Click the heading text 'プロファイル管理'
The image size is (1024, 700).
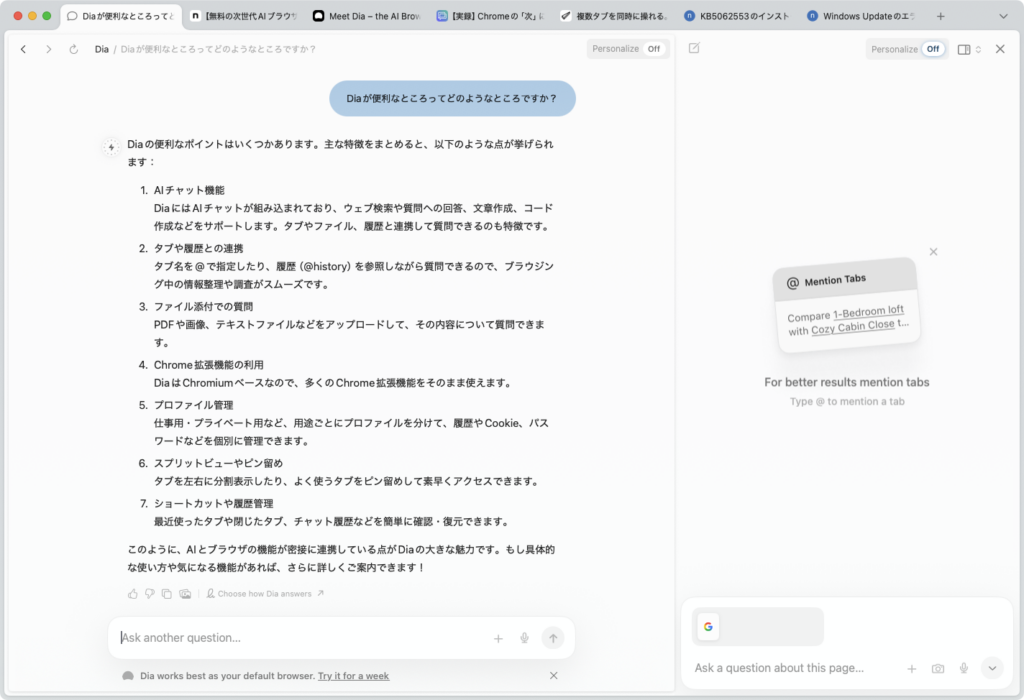[193, 405]
